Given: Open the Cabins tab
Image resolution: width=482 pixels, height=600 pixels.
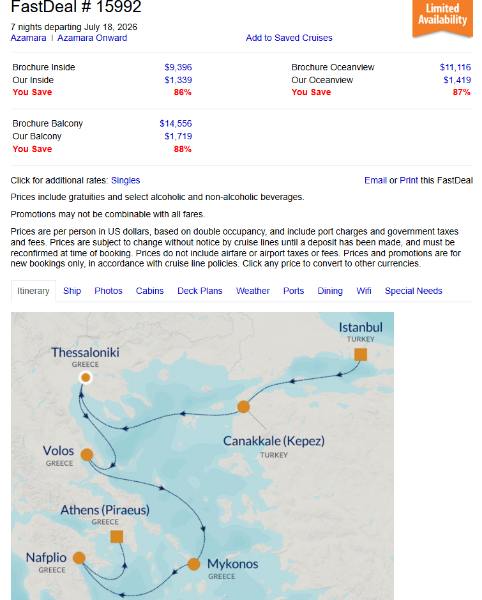Looking at the screenshot, I should click(x=150, y=291).
